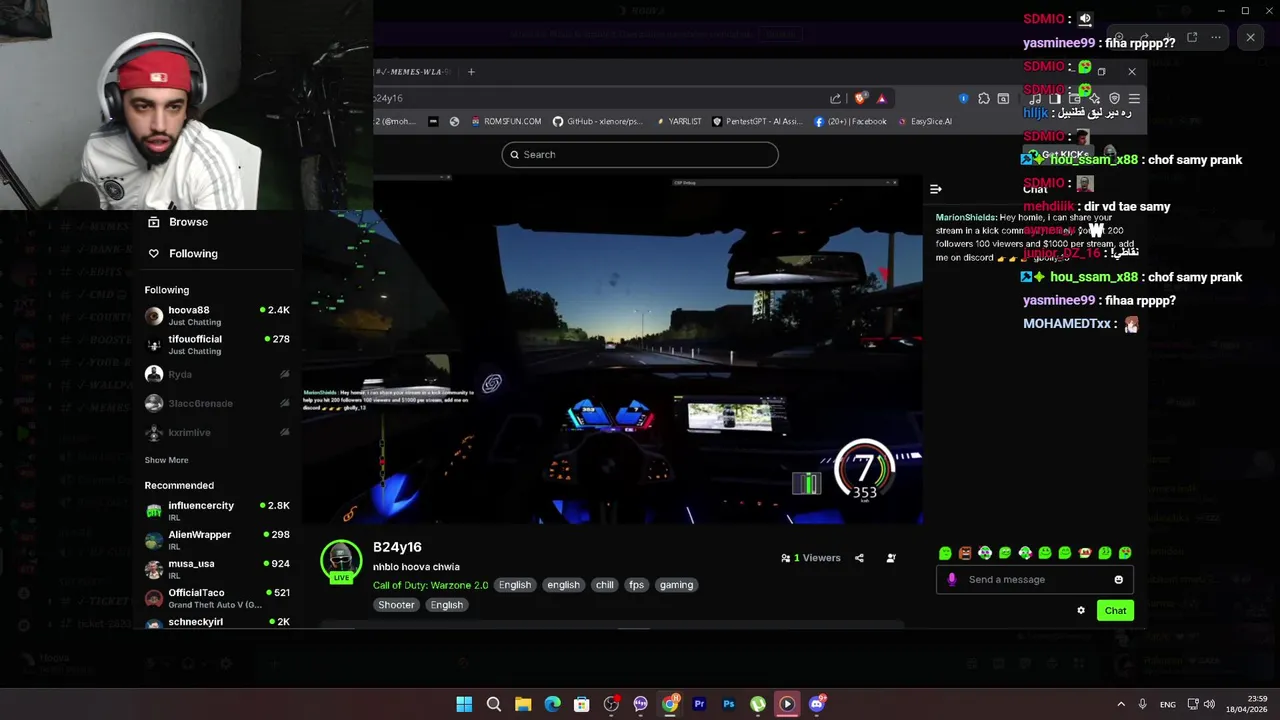
Task: Open recommended channel OfficialTaco
Action: 217,598
